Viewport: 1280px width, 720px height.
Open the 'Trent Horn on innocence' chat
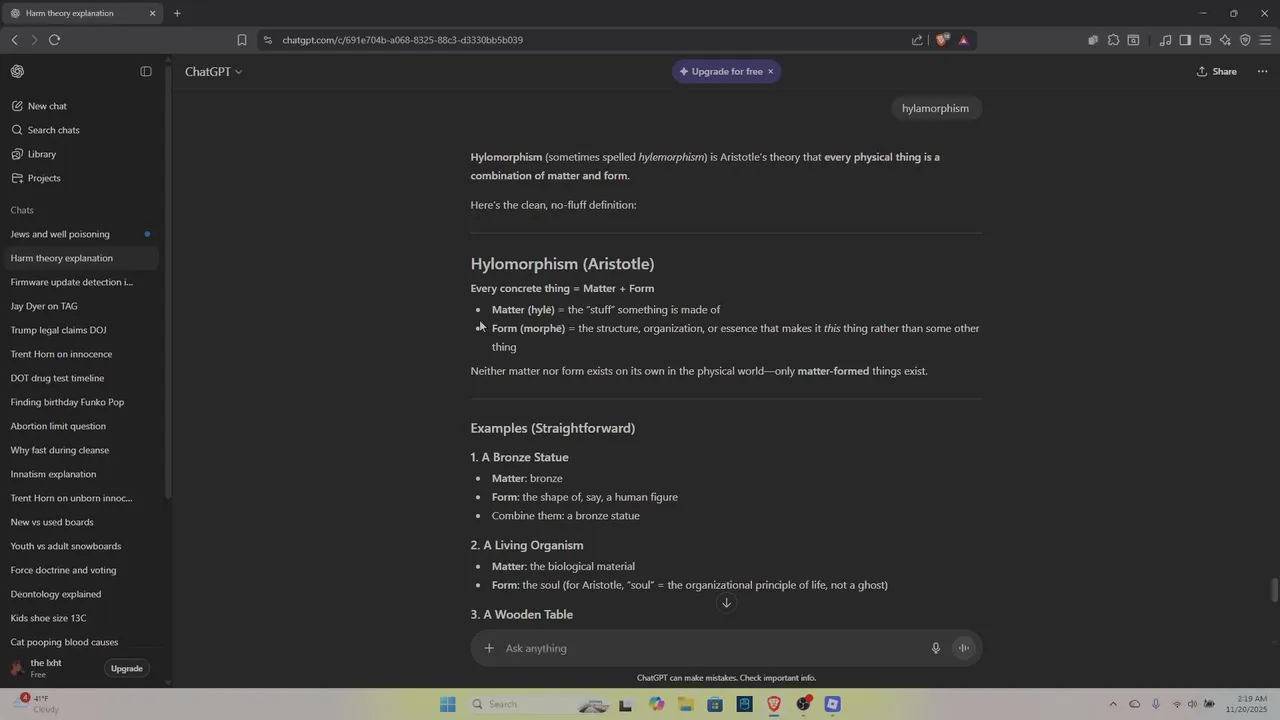click(80, 354)
